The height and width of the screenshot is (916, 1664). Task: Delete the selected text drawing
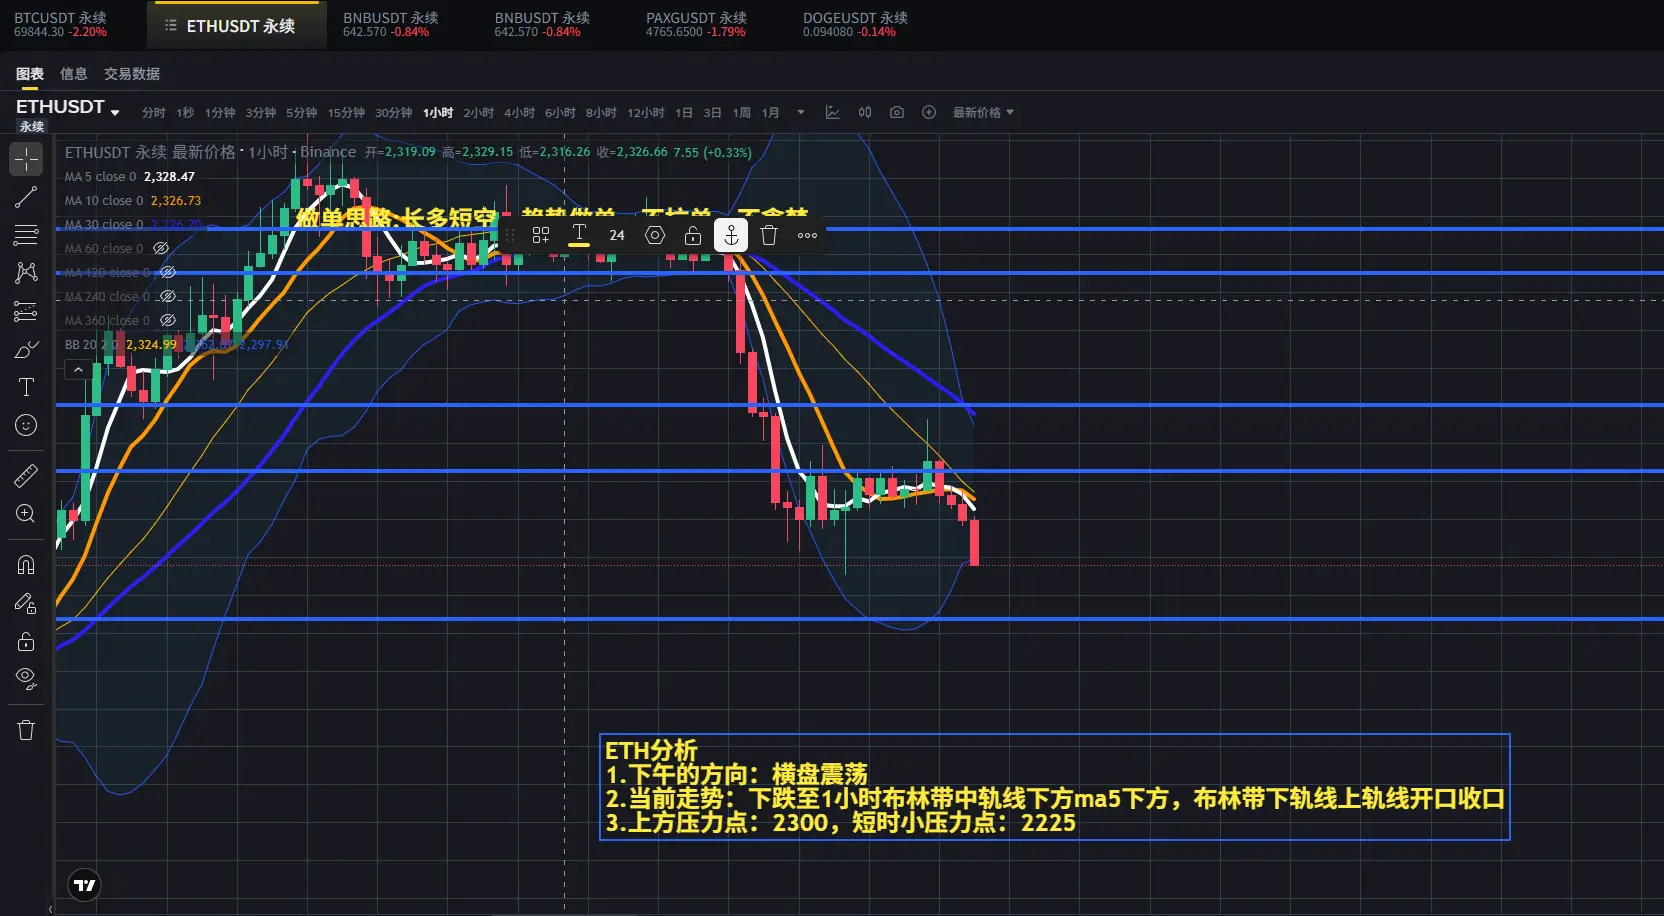tap(769, 235)
